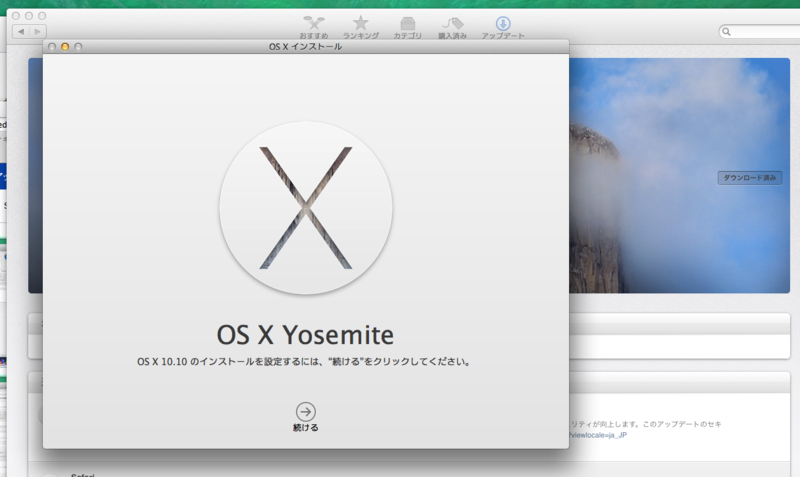Click the ダウンロード済み button on Yosemite banner
This screenshot has width=800, height=477.
(749, 178)
